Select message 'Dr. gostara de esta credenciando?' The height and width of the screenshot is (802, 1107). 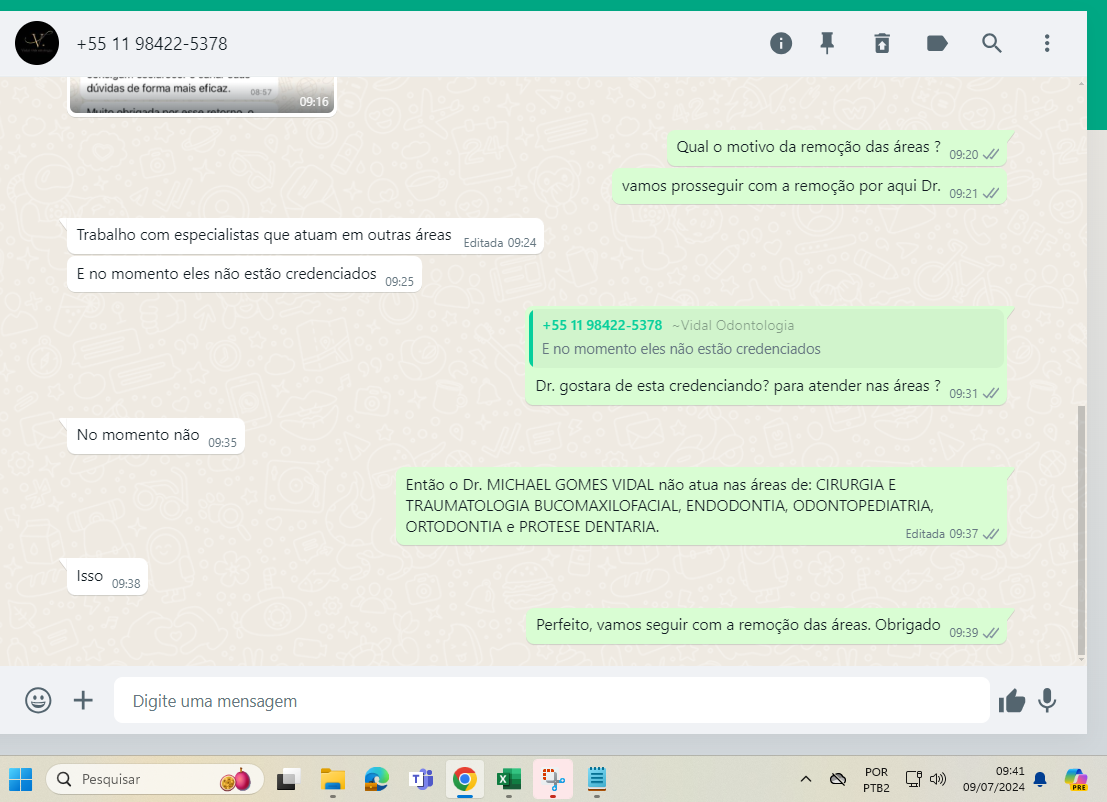tap(766, 356)
